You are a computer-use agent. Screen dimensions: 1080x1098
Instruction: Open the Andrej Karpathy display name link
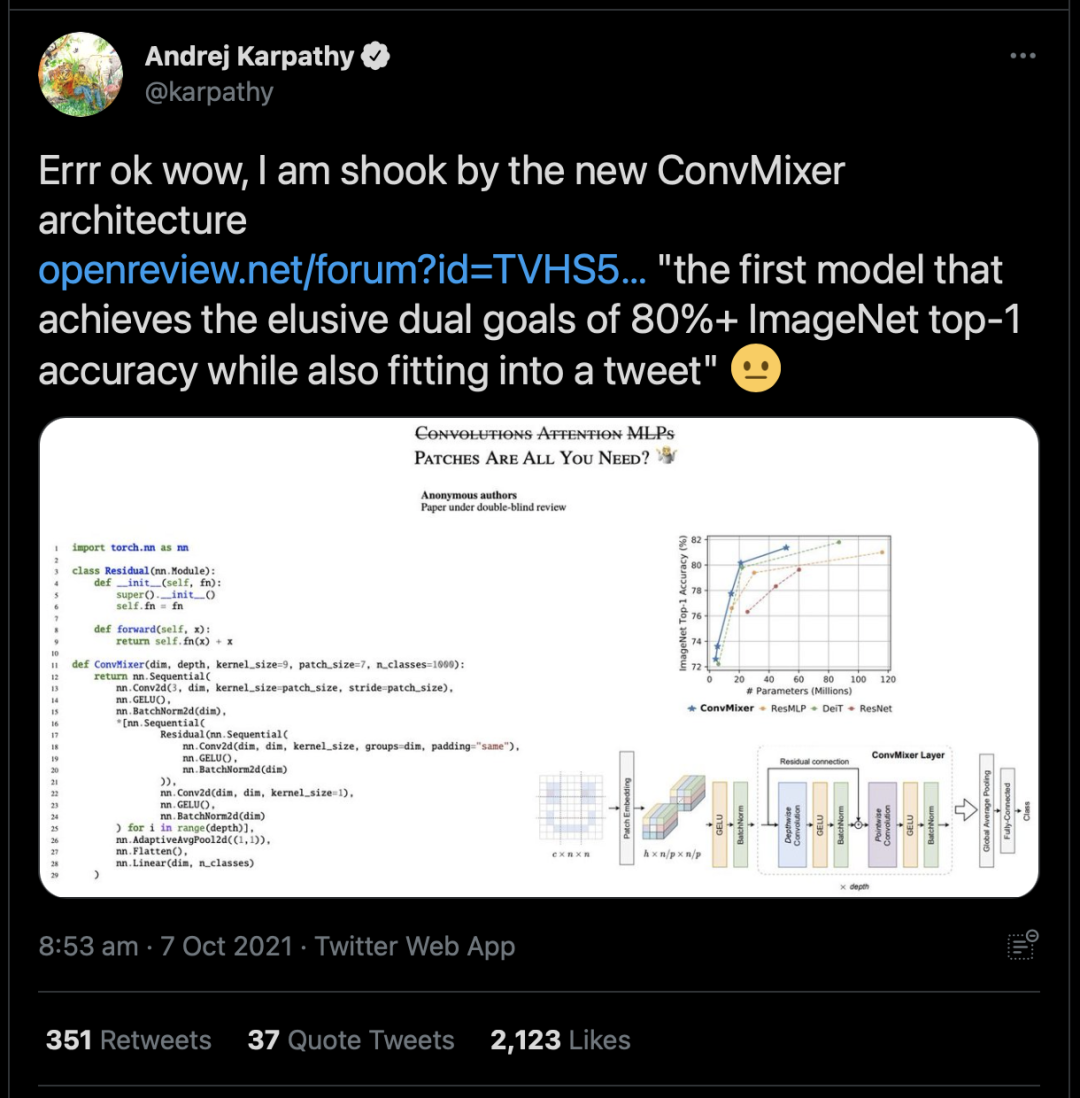pyautogui.click(x=249, y=56)
